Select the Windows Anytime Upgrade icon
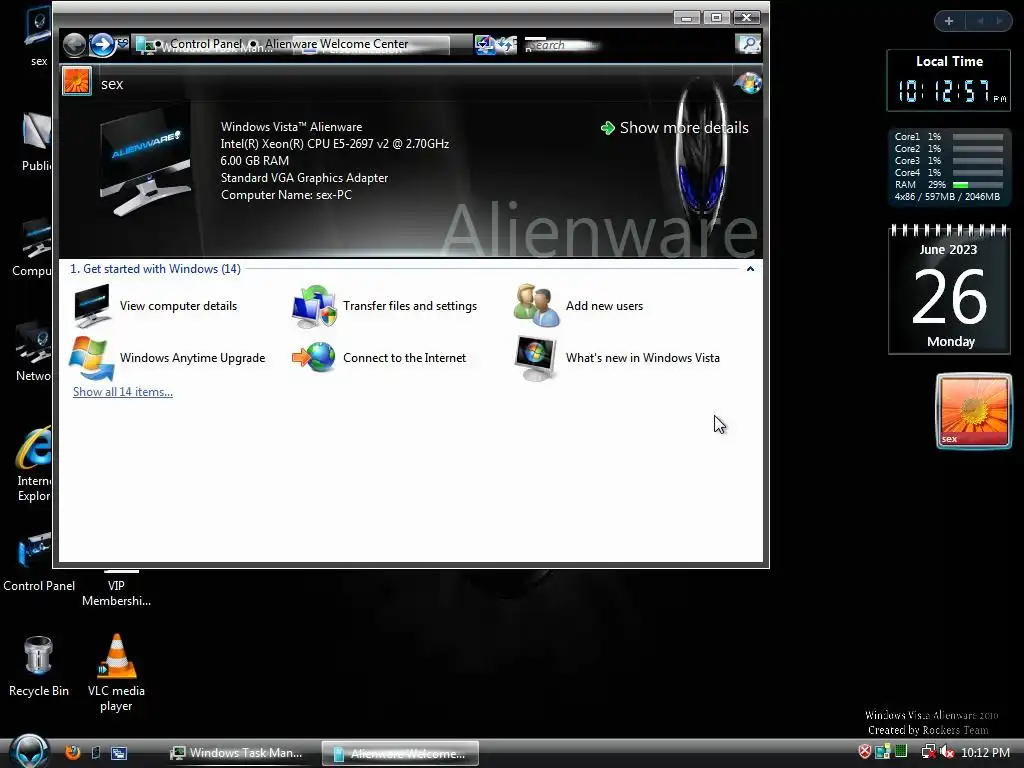 pos(92,358)
